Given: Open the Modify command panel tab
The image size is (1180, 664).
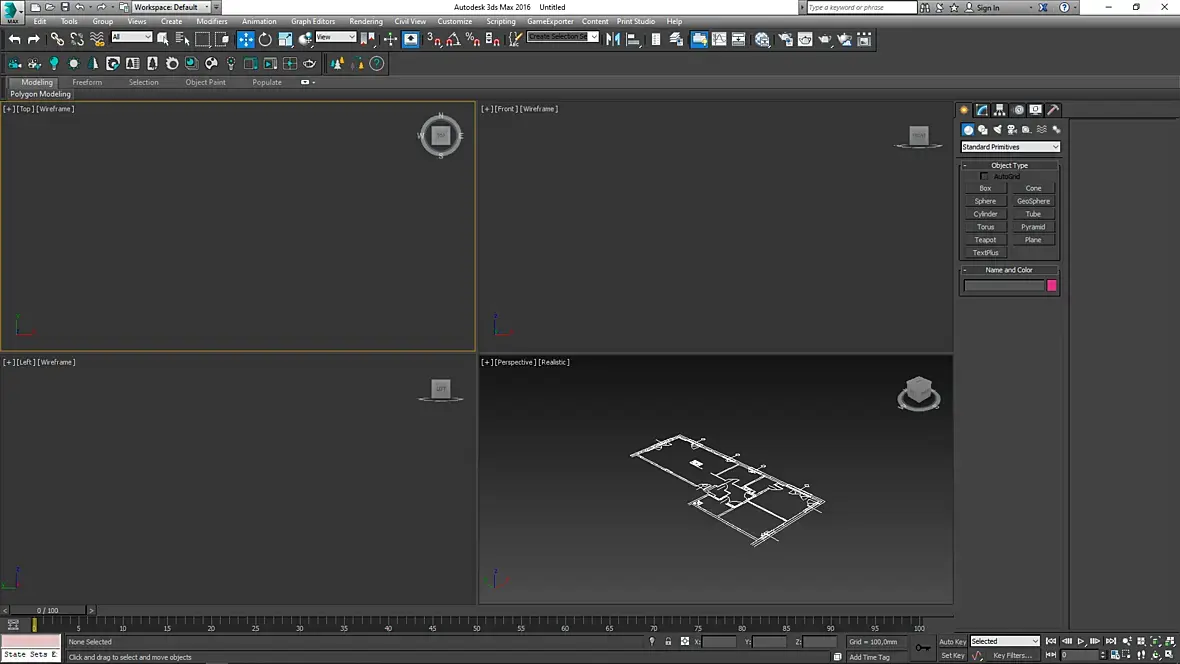Looking at the screenshot, I should [x=982, y=110].
